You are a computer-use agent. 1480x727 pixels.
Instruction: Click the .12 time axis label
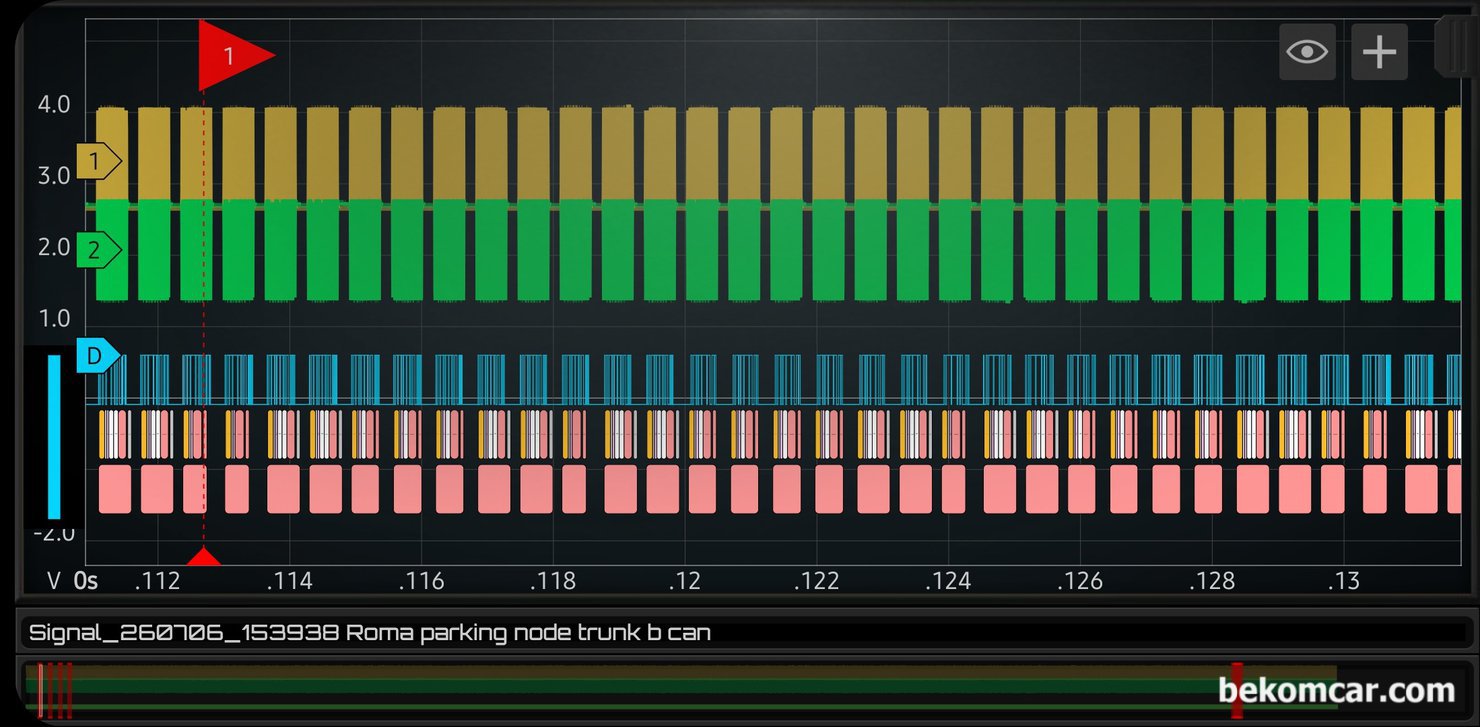click(685, 581)
